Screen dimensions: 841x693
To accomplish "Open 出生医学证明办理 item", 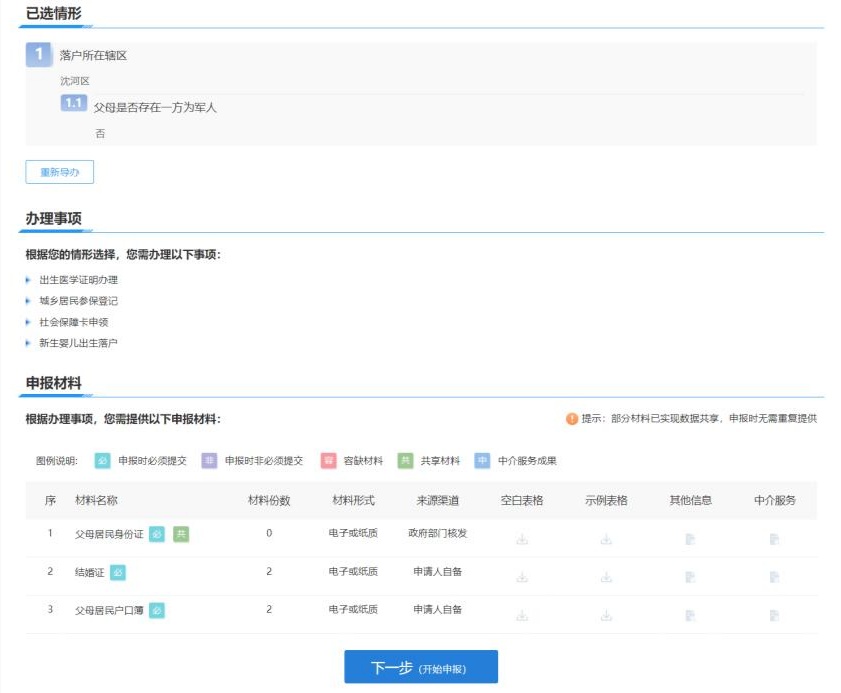I will [x=78, y=280].
